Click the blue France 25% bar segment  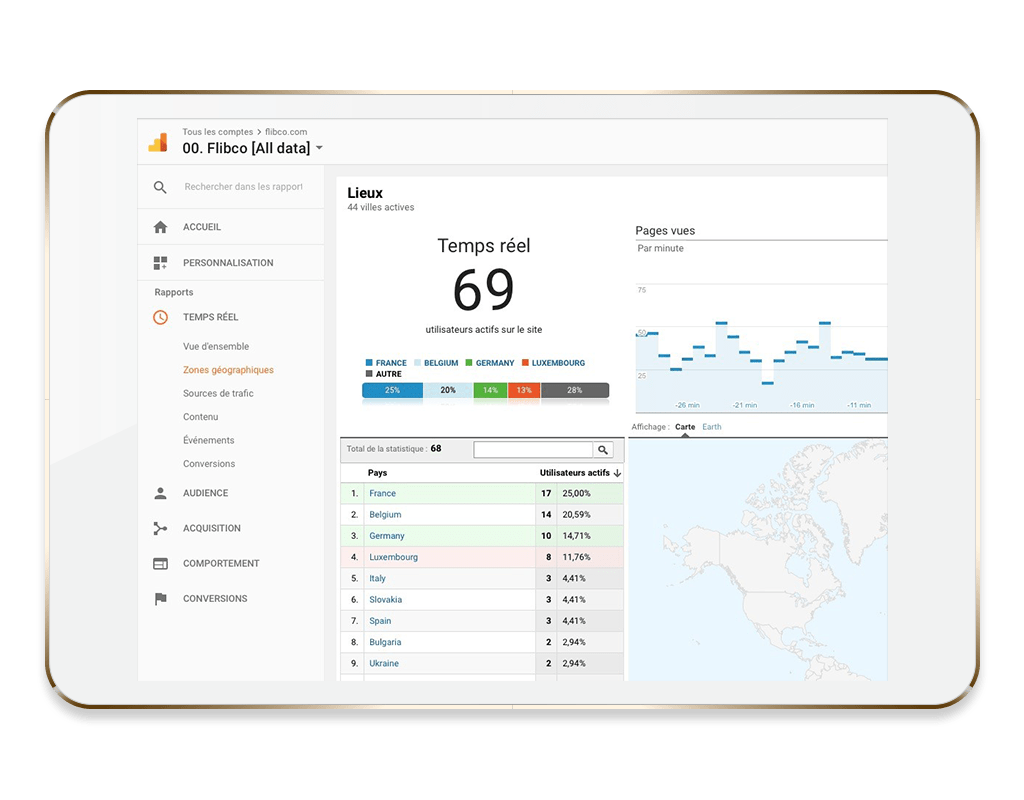tap(392, 391)
